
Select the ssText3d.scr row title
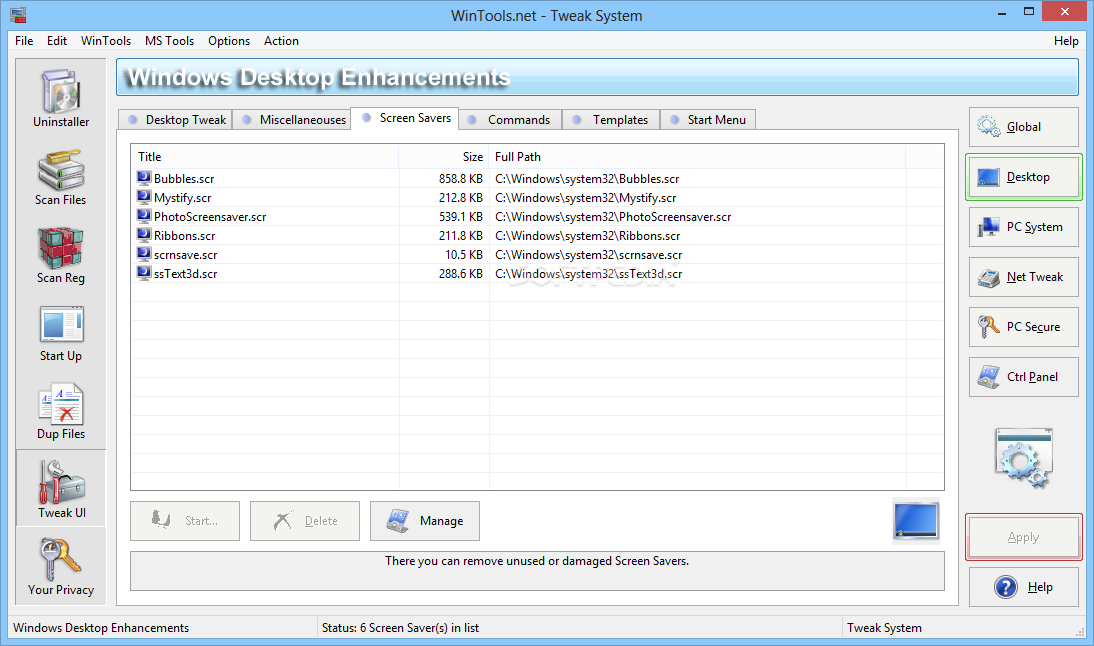[186, 273]
